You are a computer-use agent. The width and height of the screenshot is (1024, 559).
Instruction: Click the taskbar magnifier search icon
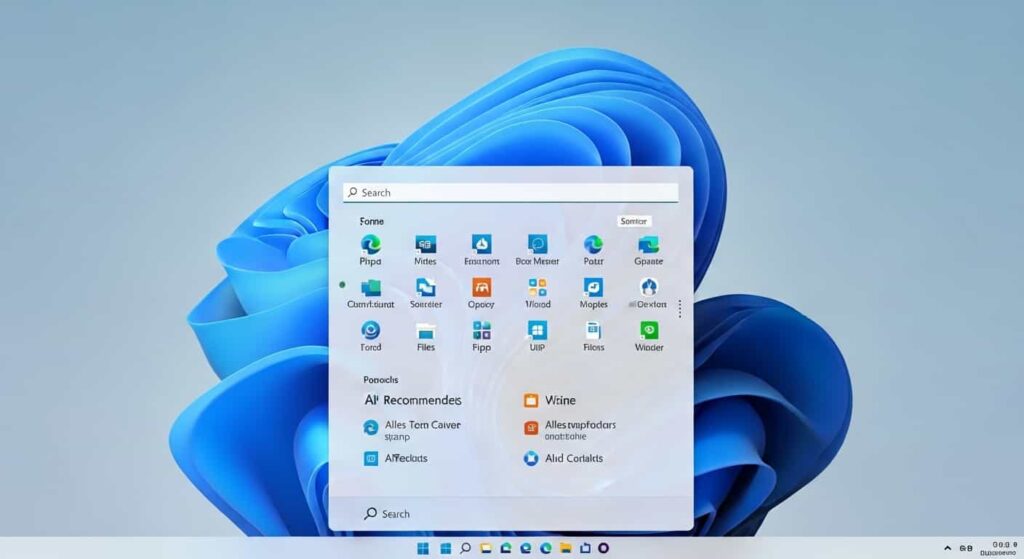coord(465,548)
